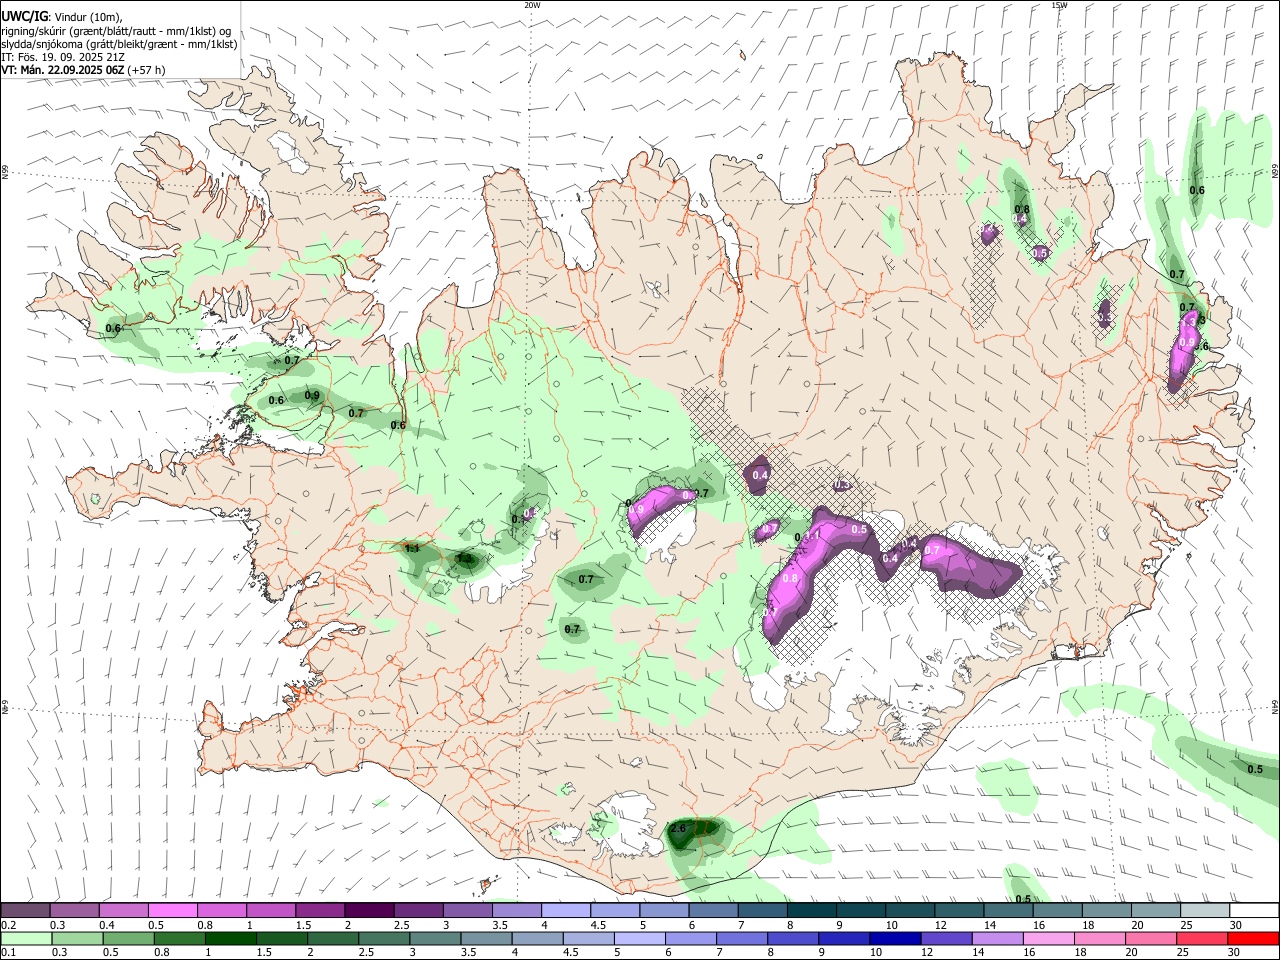Click the darkest purple swatch on the upper legend

pos(369,911)
